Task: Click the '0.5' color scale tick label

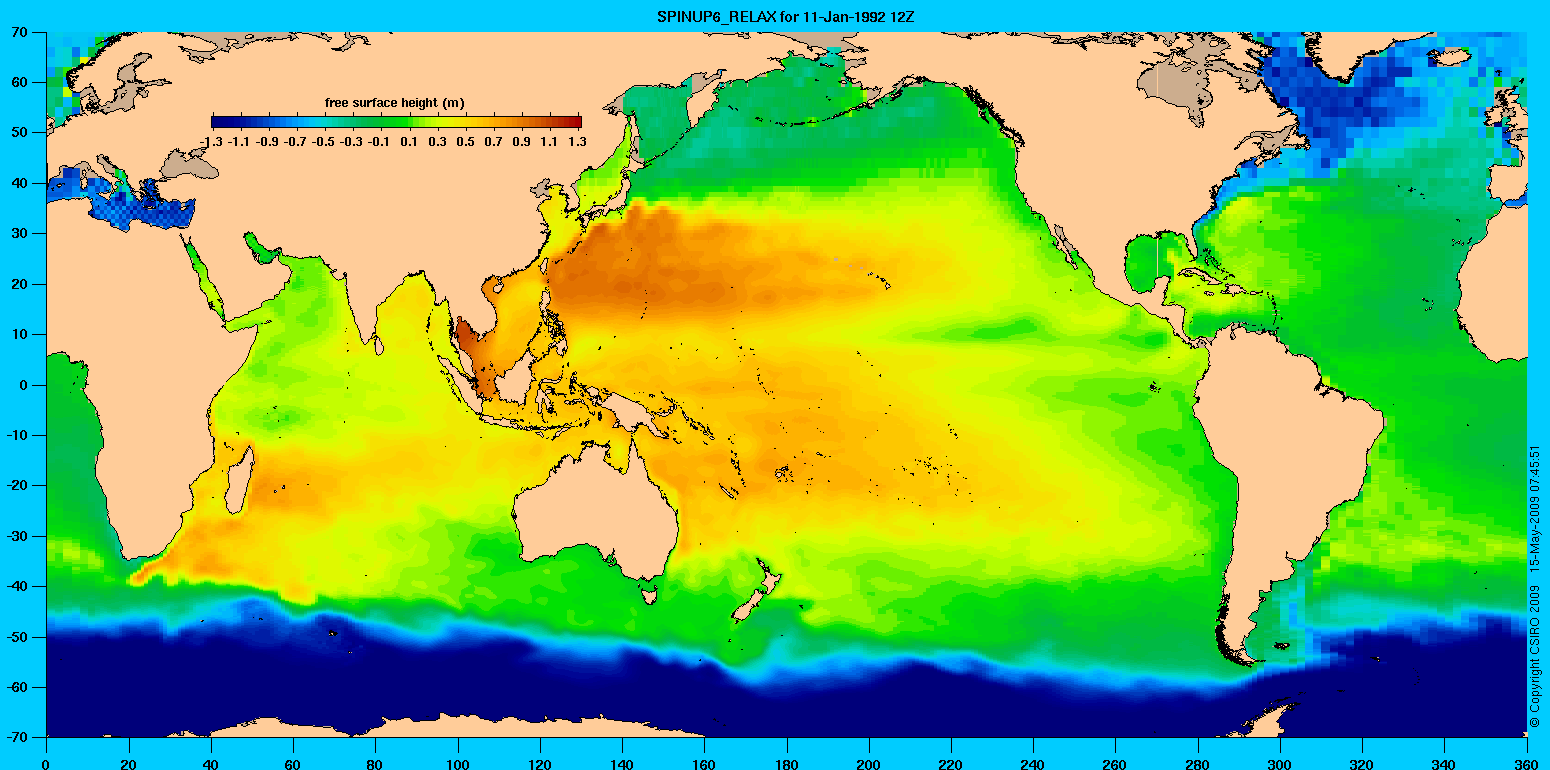Action: 467,142
